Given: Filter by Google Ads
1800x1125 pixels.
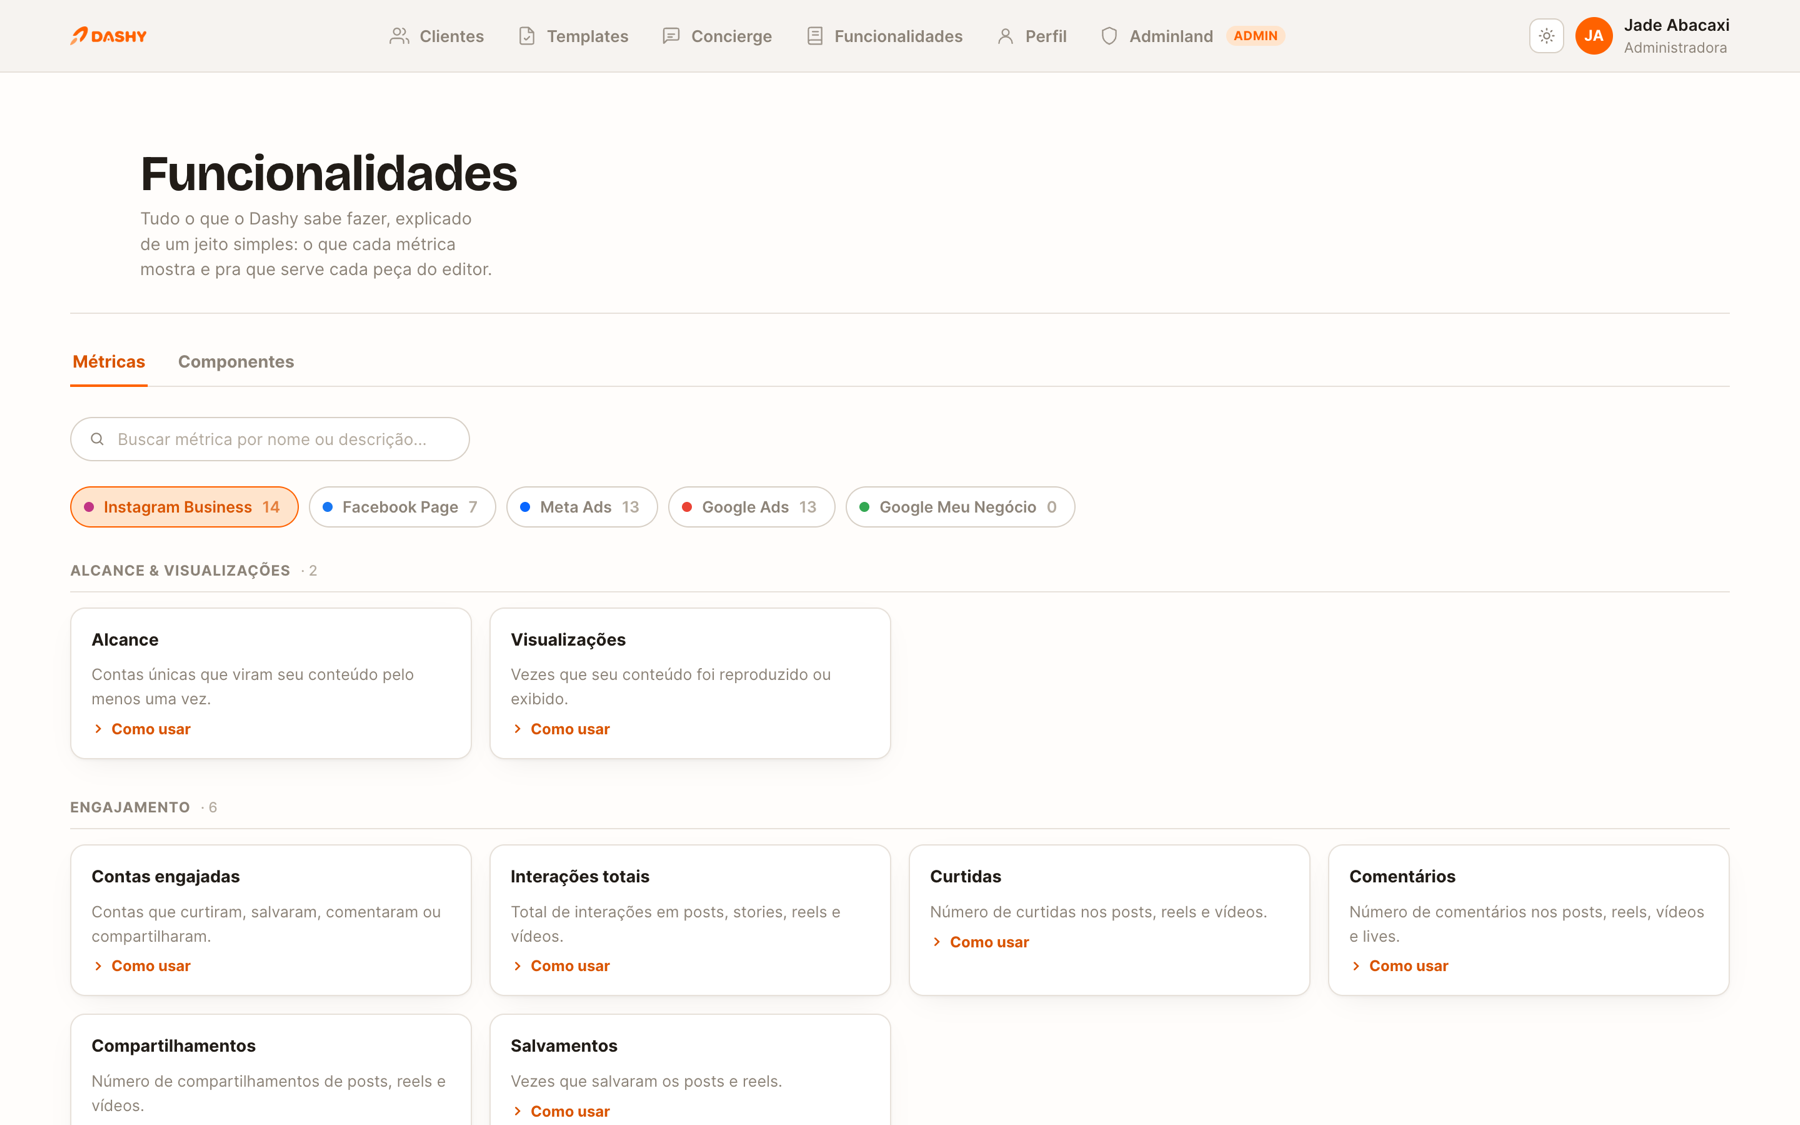Looking at the screenshot, I should (751, 507).
